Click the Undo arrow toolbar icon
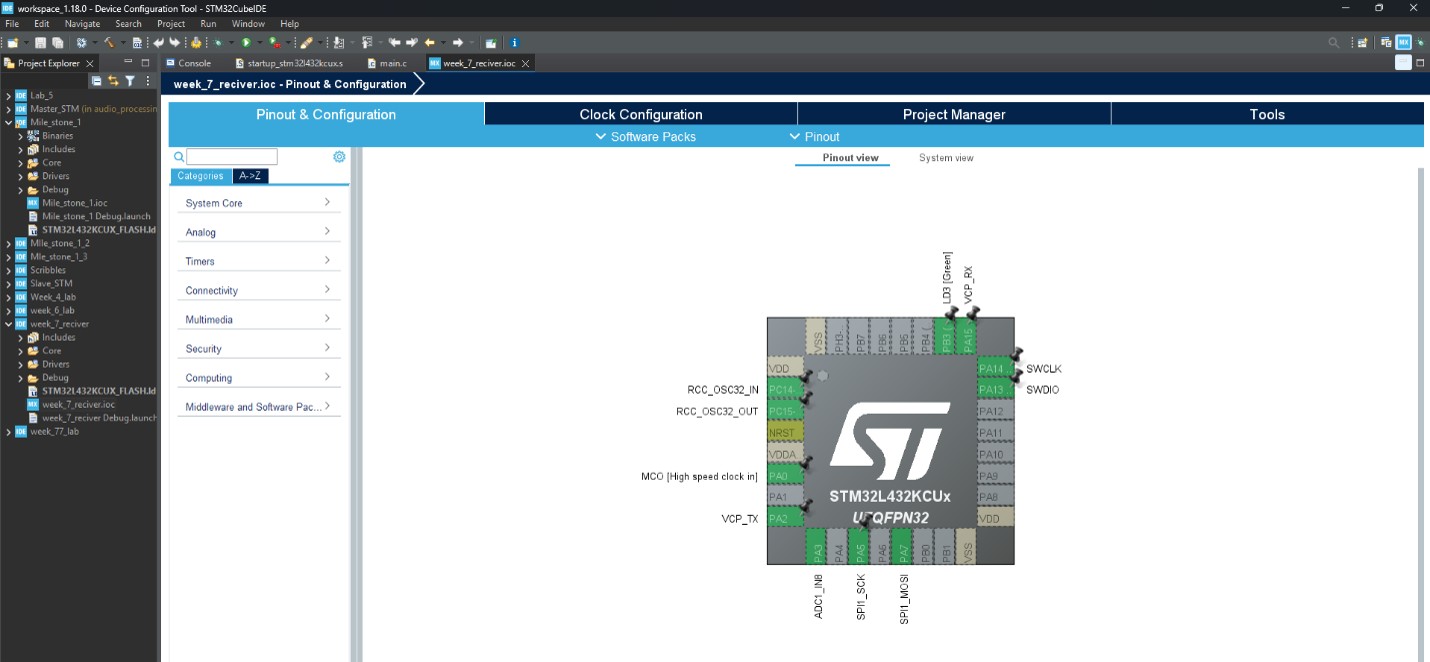Image resolution: width=1430 pixels, height=662 pixels. point(158,43)
